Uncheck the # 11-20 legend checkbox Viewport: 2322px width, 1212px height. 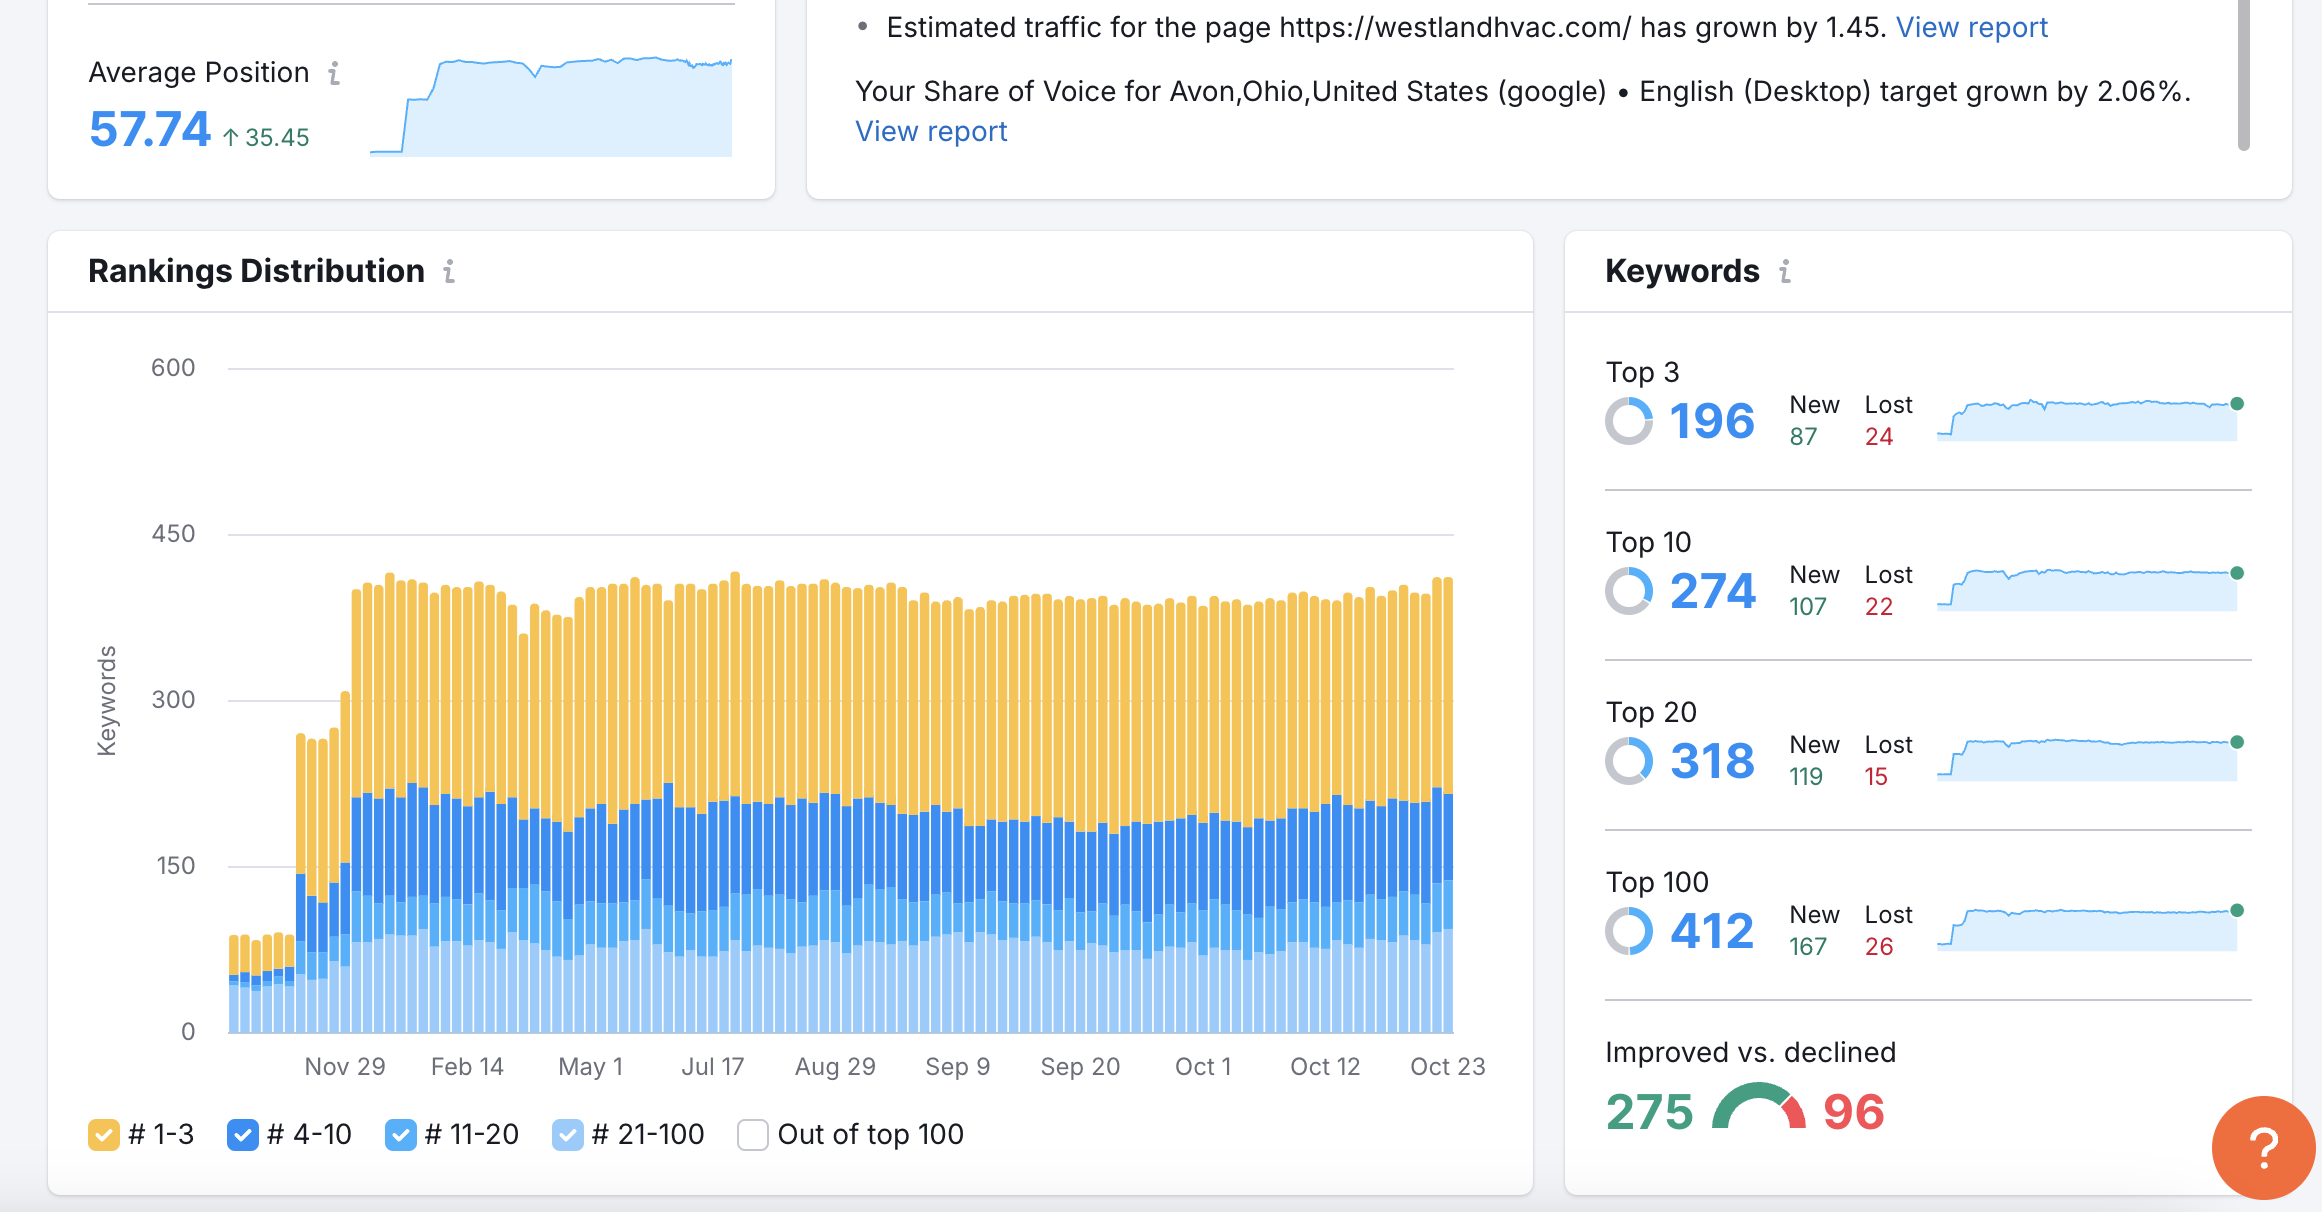coord(401,1135)
